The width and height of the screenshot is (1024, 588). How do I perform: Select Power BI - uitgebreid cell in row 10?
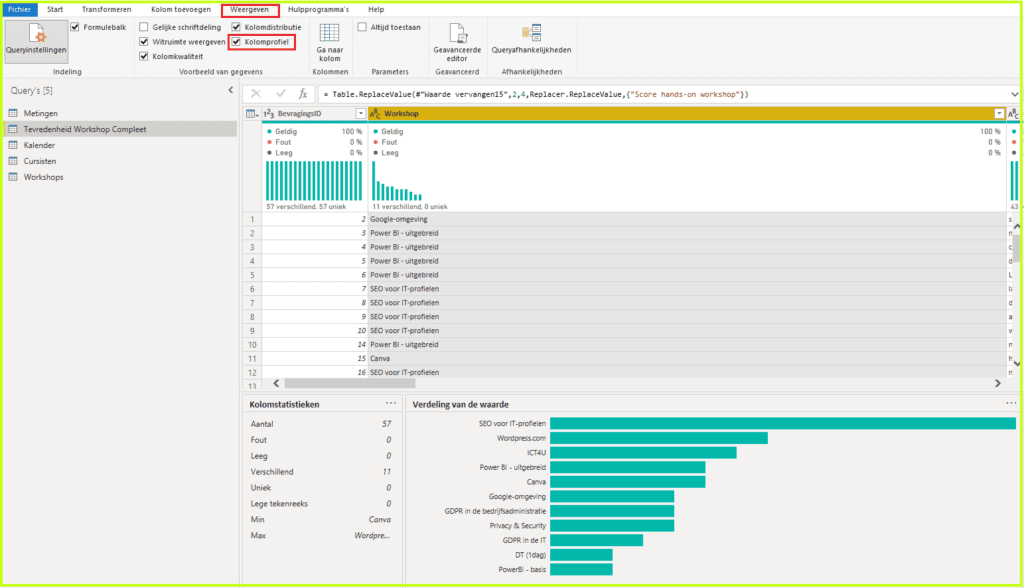click(x=687, y=344)
